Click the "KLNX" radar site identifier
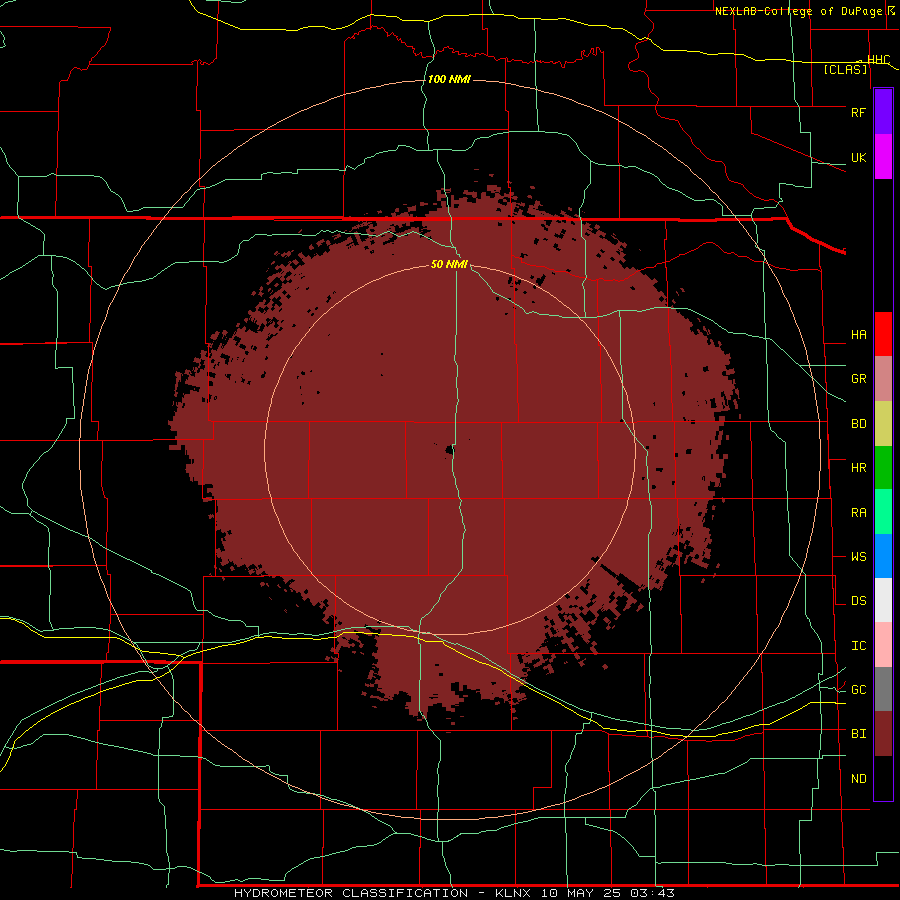This screenshot has height=900, width=900. point(514,893)
